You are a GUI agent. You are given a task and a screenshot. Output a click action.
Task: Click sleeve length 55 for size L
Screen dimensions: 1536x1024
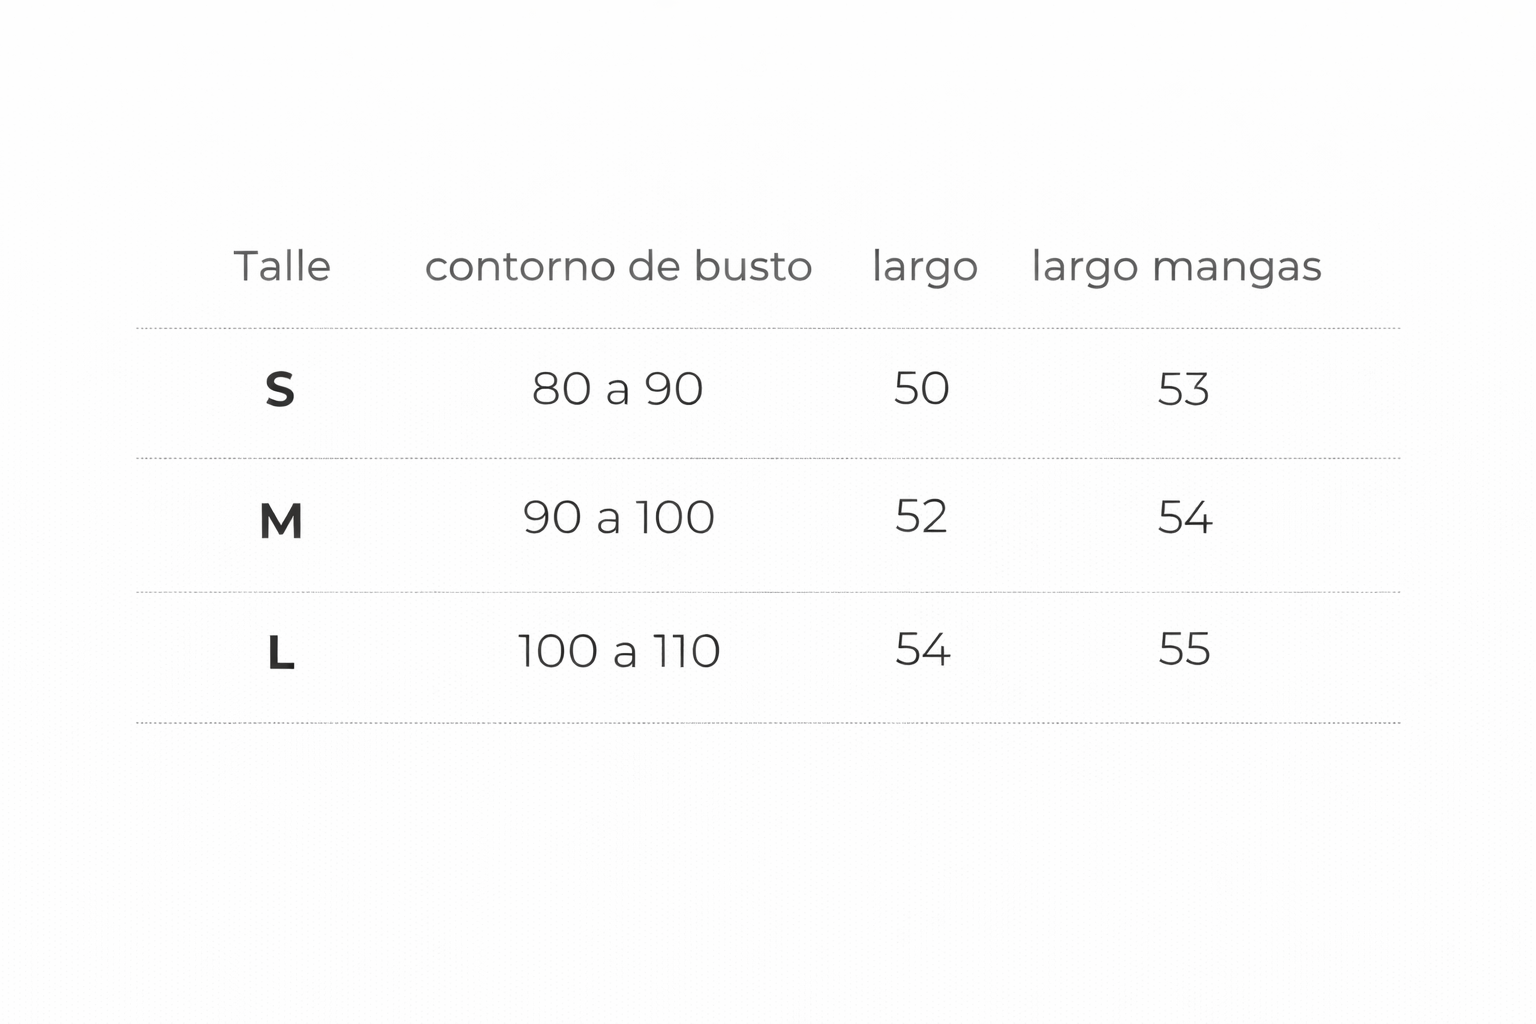(x=1185, y=650)
